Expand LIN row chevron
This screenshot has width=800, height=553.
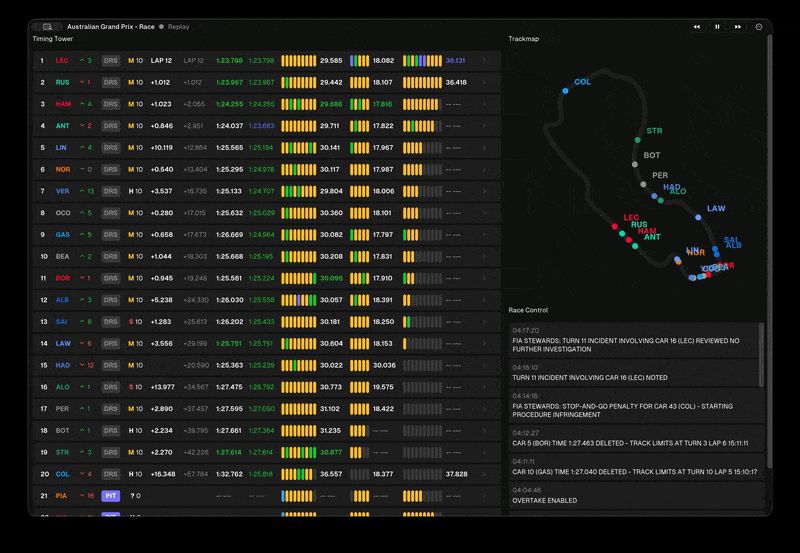[x=484, y=147]
